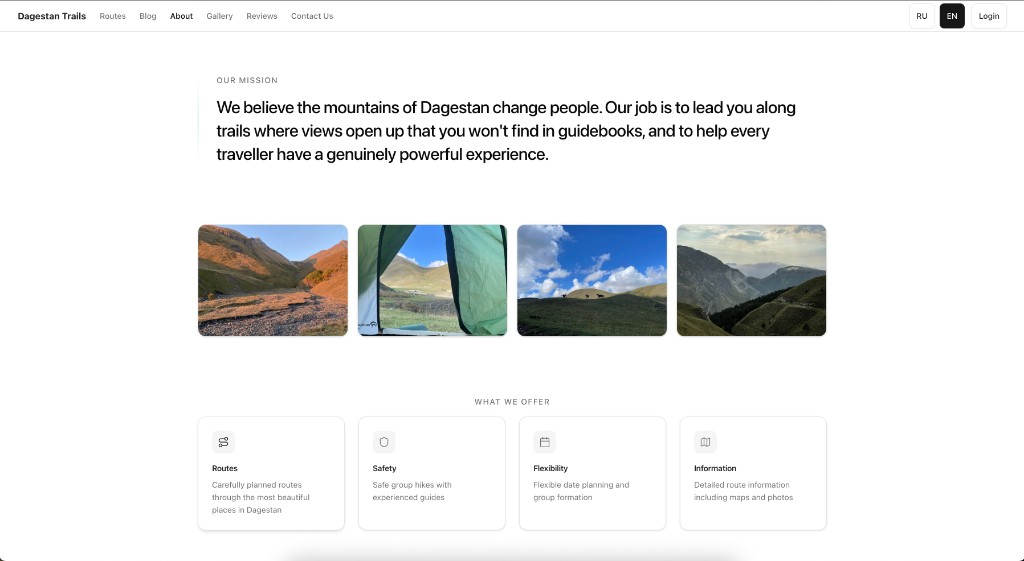
Task: View the blue sky hillside photo
Action: [592, 280]
